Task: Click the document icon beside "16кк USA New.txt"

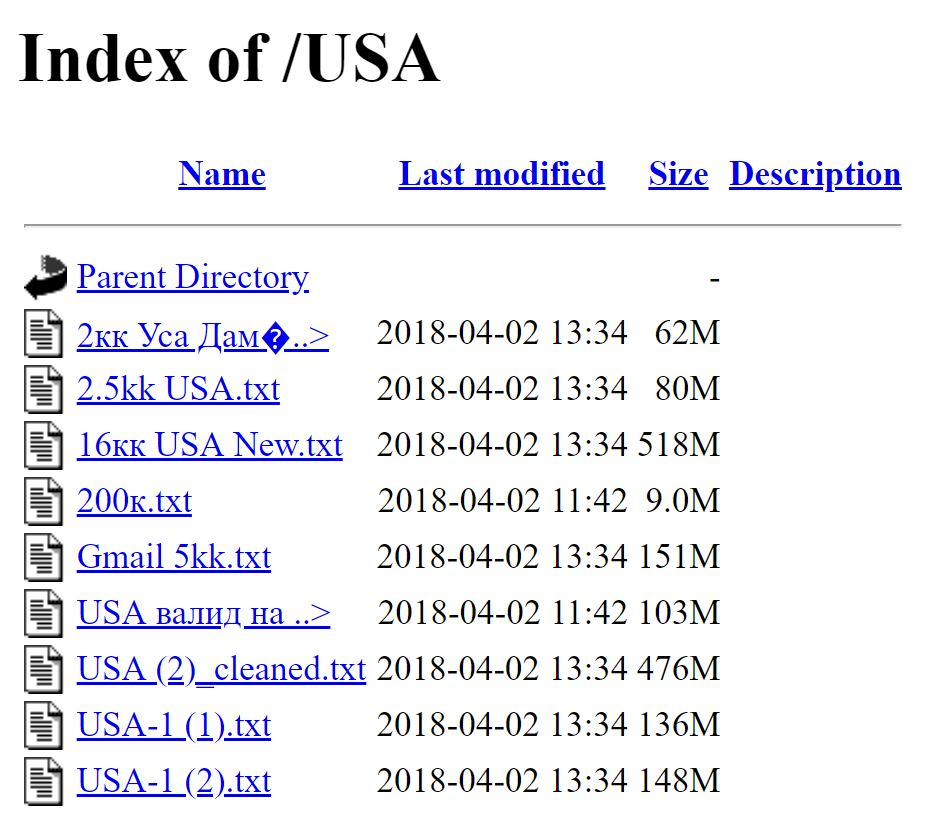Action: coord(41,445)
